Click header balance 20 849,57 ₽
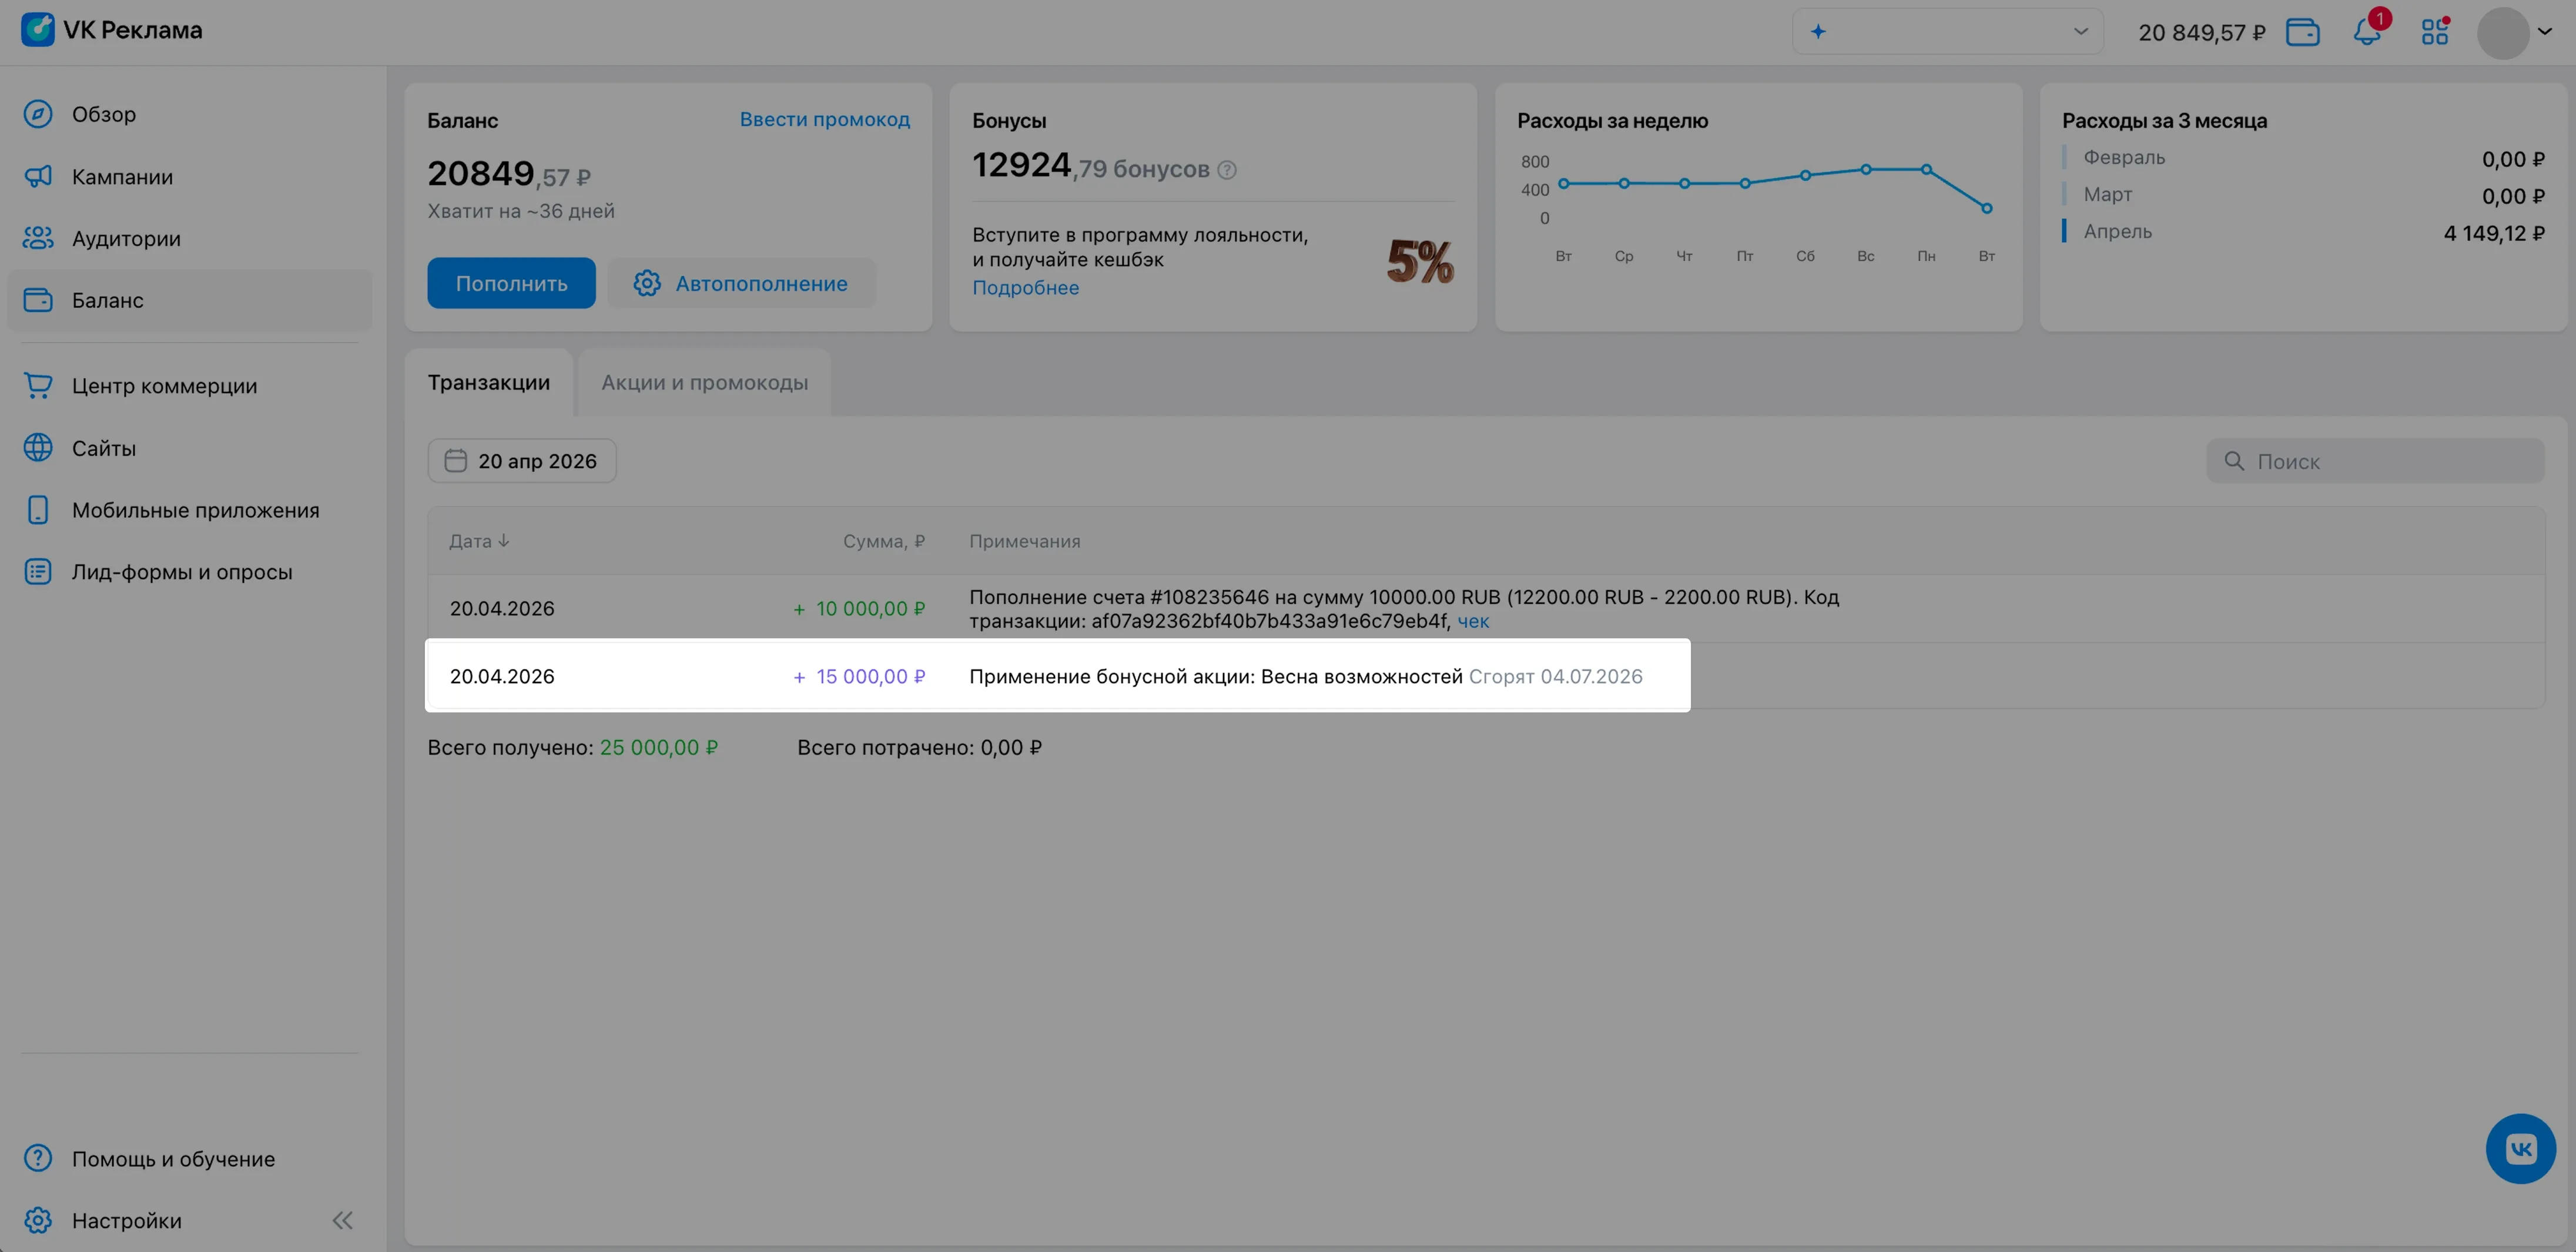Image resolution: width=2576 pixels, height=1252 pixels. point(2201,32)
